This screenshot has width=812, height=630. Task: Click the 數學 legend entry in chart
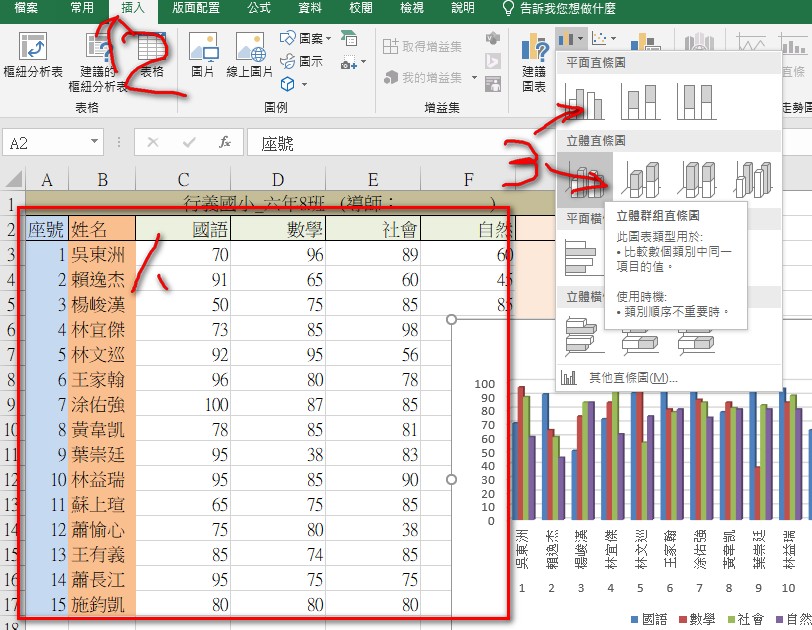pyautogui.click(x=697, y=619)
